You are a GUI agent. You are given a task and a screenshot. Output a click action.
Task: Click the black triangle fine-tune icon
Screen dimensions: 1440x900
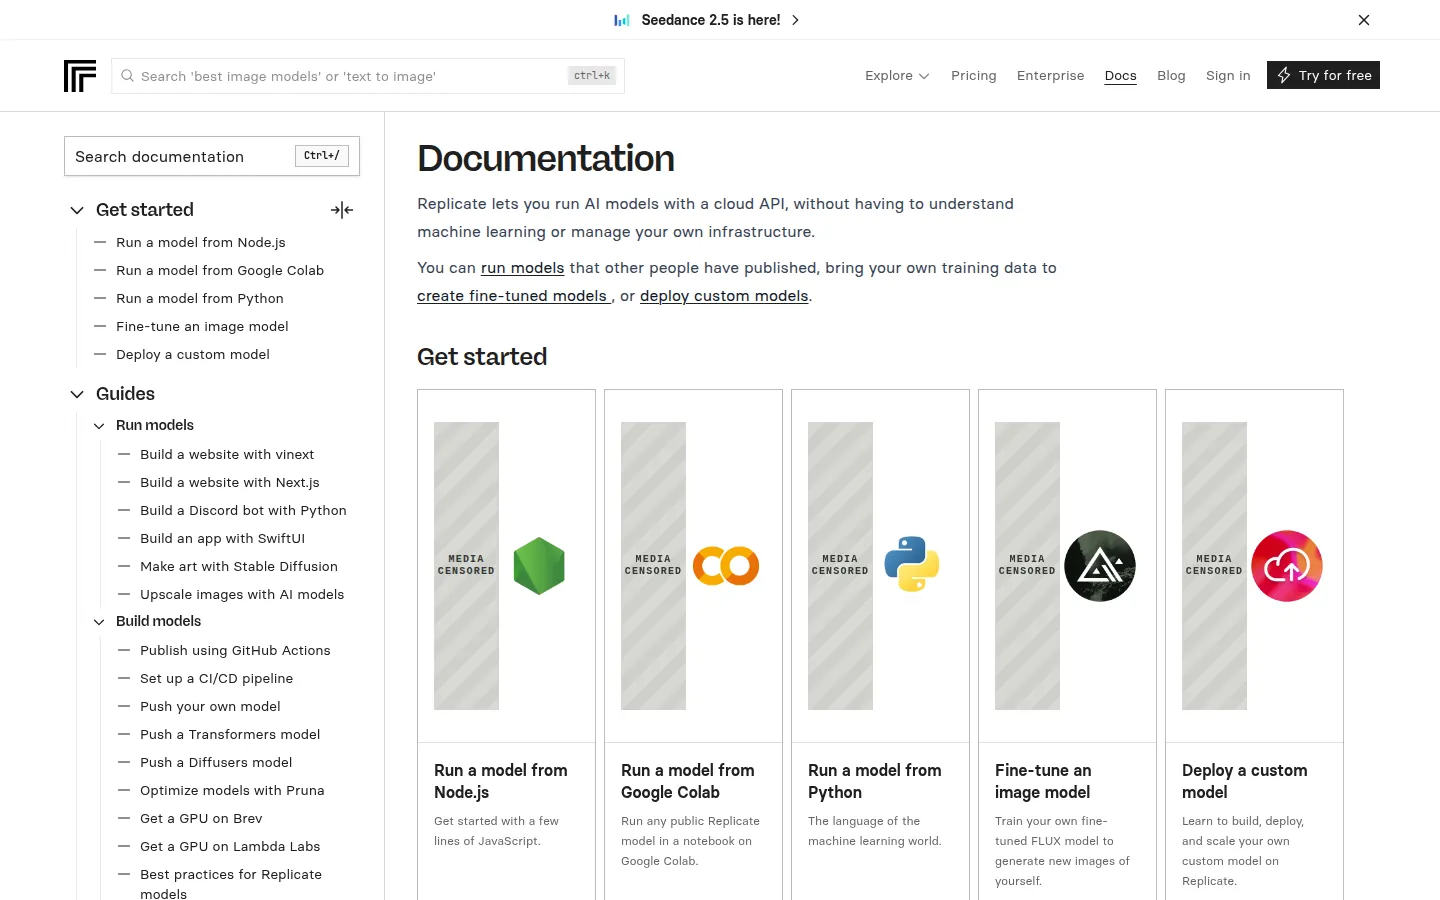1100,566
